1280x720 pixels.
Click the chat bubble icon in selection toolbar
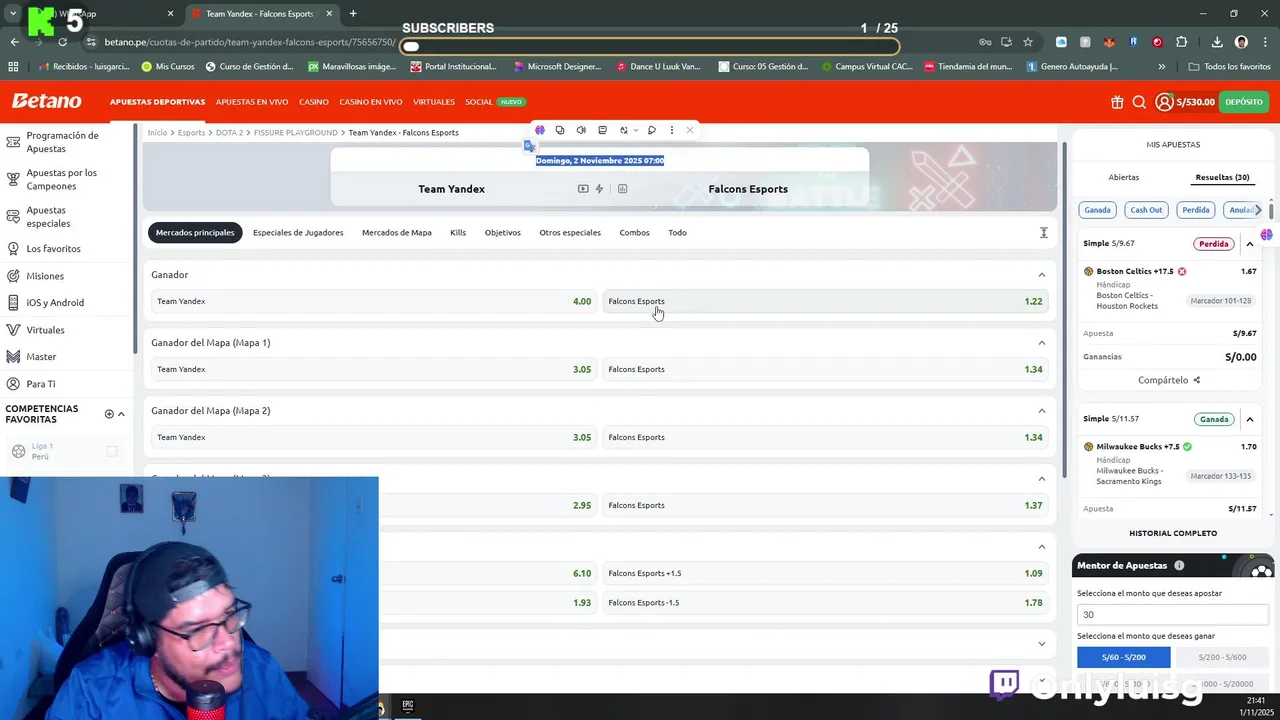pos(652,130)
